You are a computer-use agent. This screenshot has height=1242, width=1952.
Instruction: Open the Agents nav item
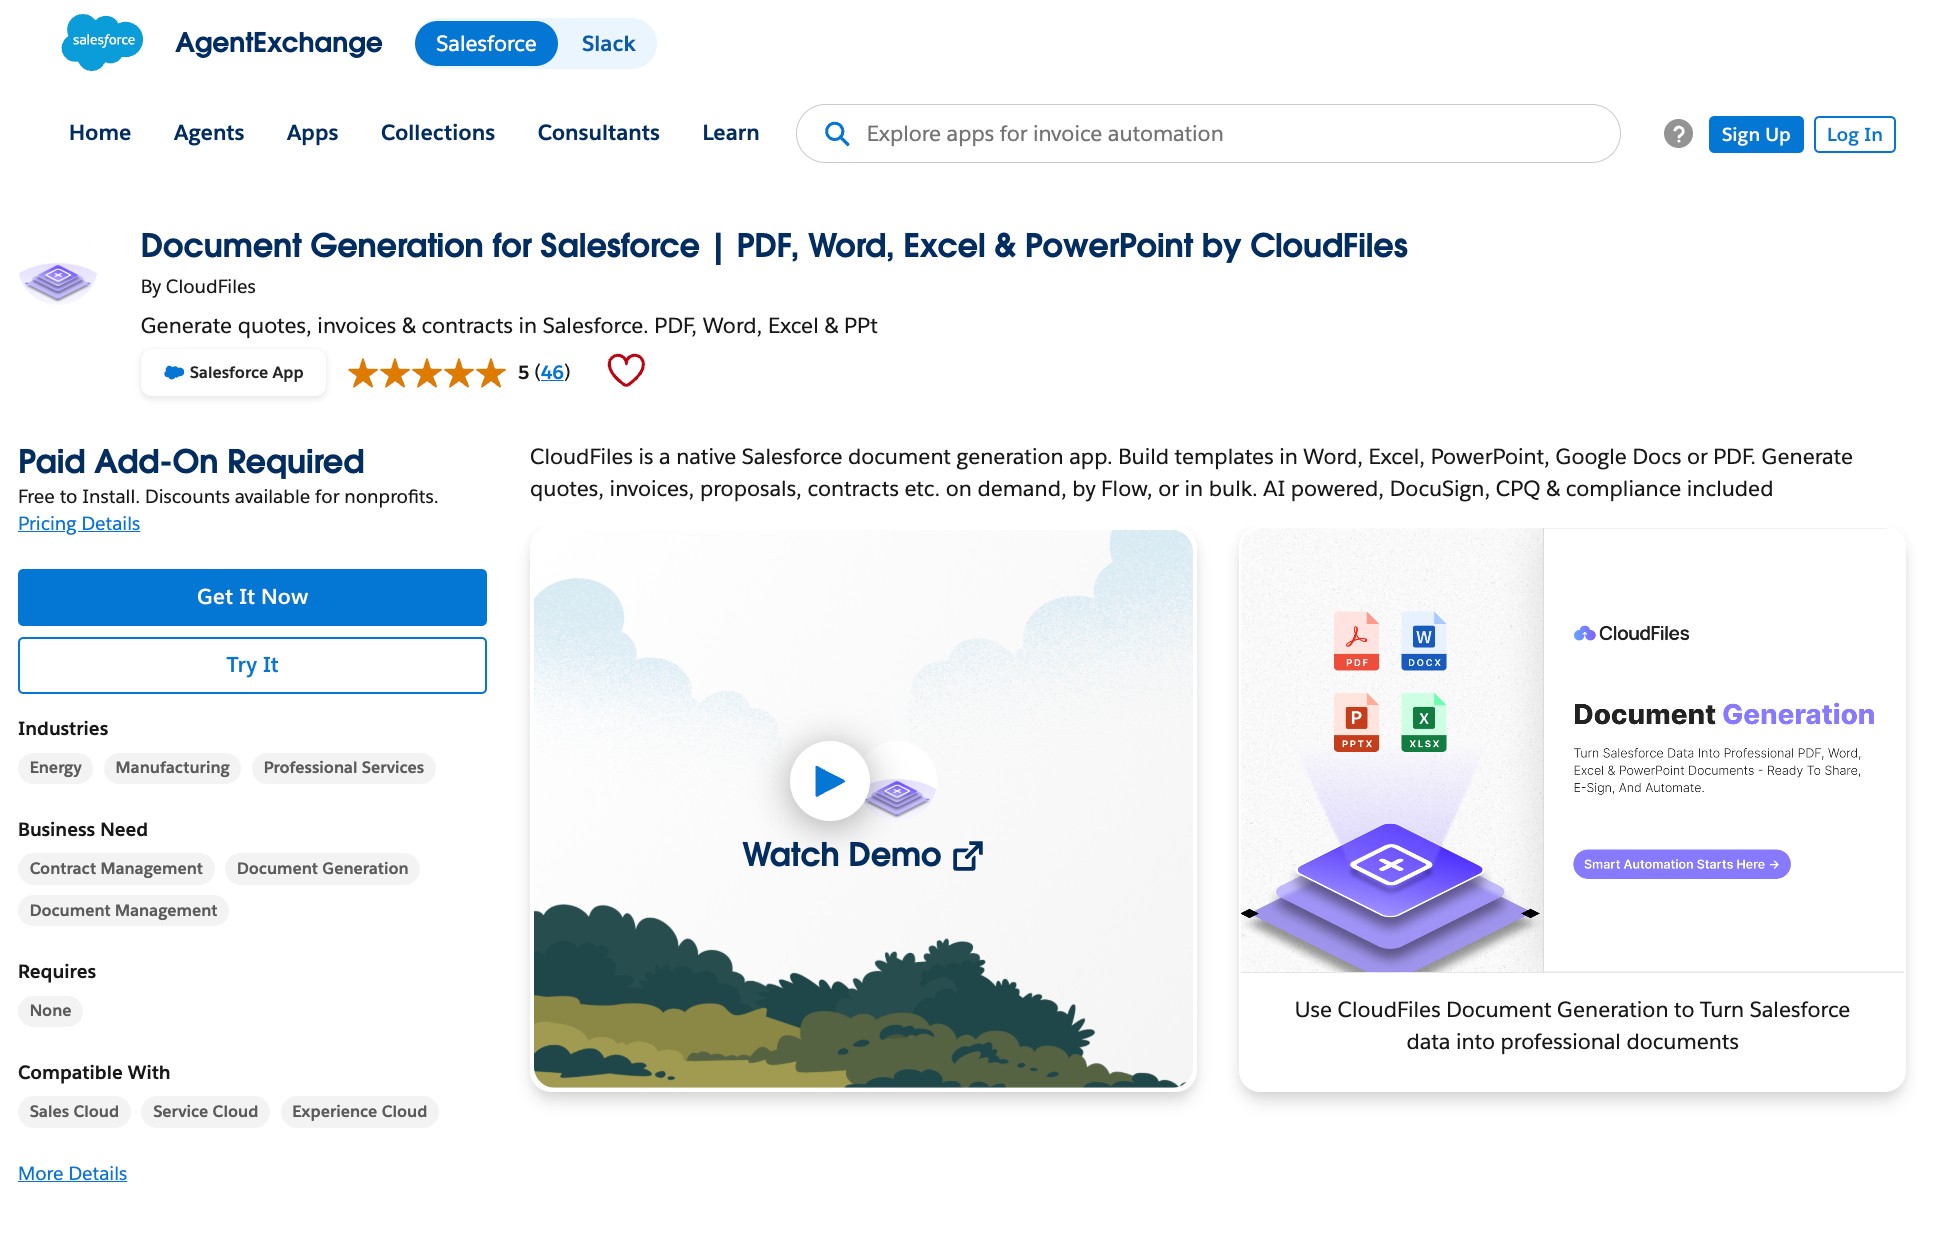pyautogui.click(x=208, y=133)
